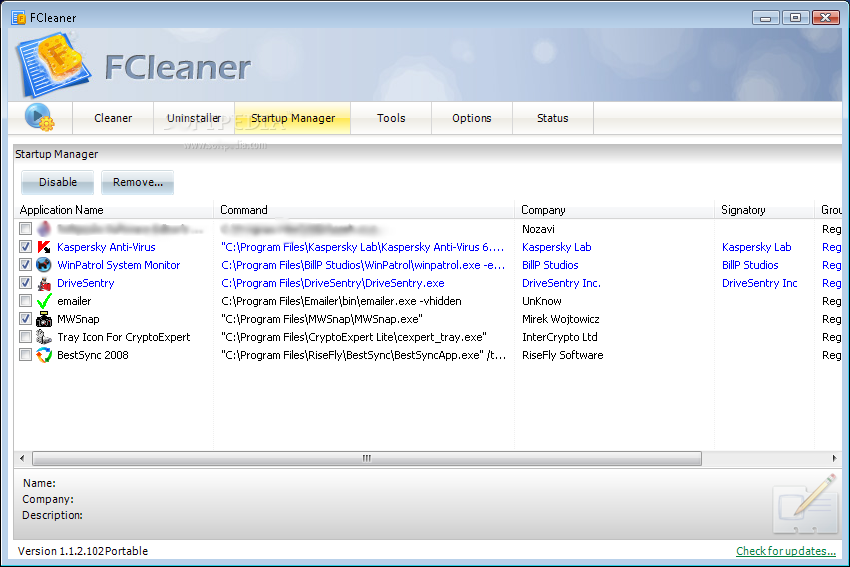Viewport: 850px width, 567px height.
Task: Click the scrollbar left arrow
Action: point(22,459)
